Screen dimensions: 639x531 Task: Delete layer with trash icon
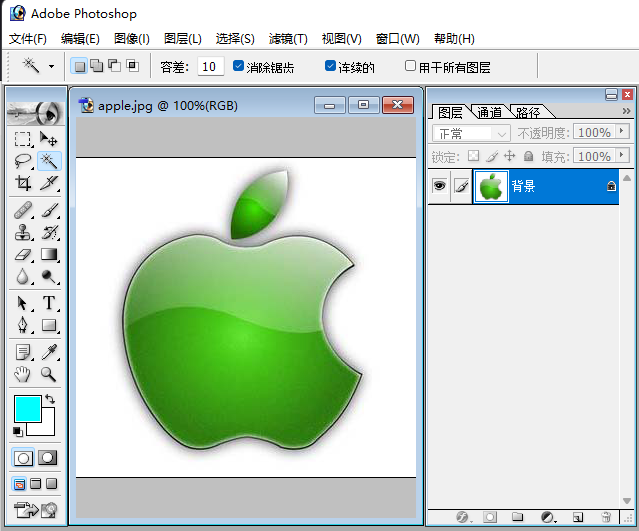coord(606,517)
